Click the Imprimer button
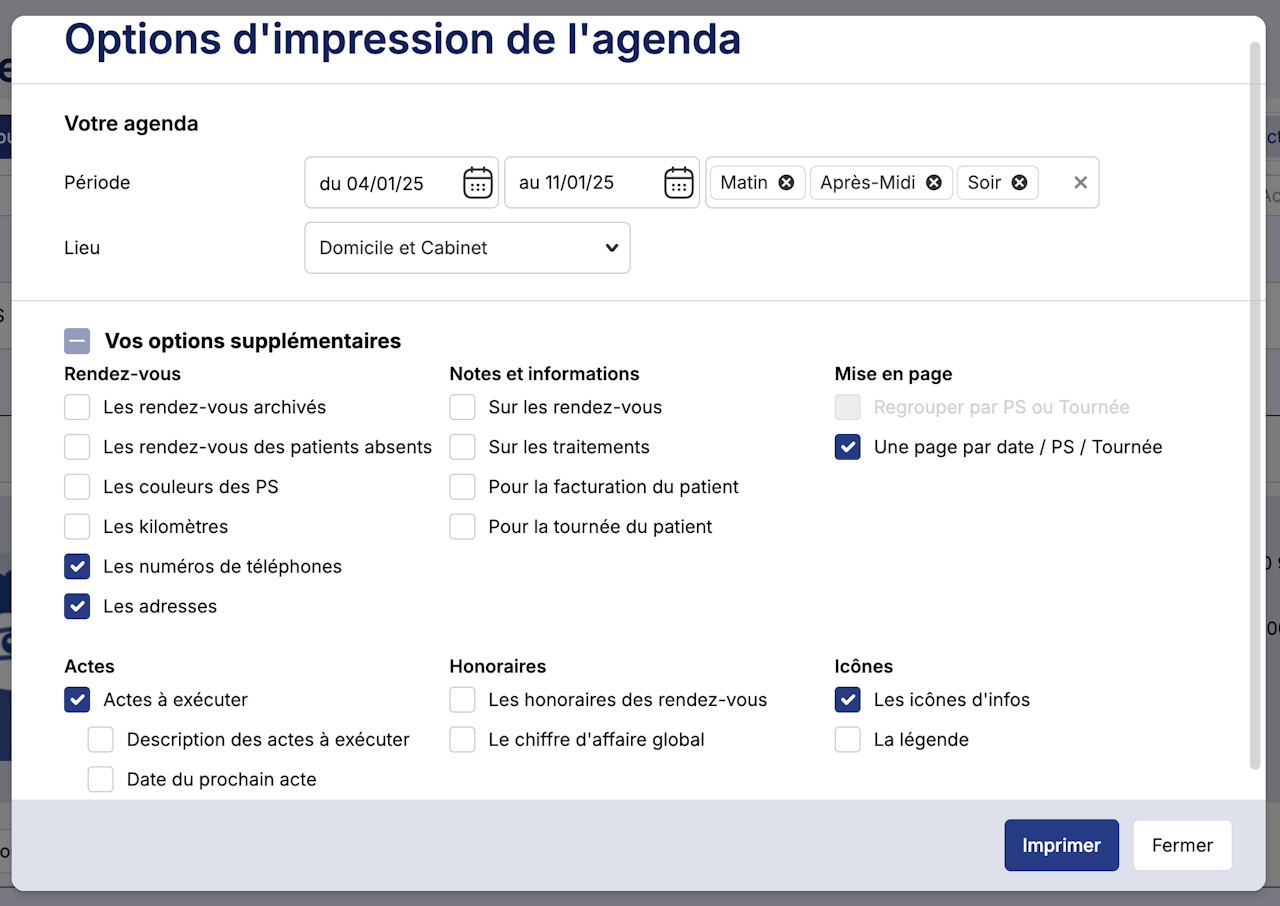Screen dimensions: 1280x906 coord(1061,845)
